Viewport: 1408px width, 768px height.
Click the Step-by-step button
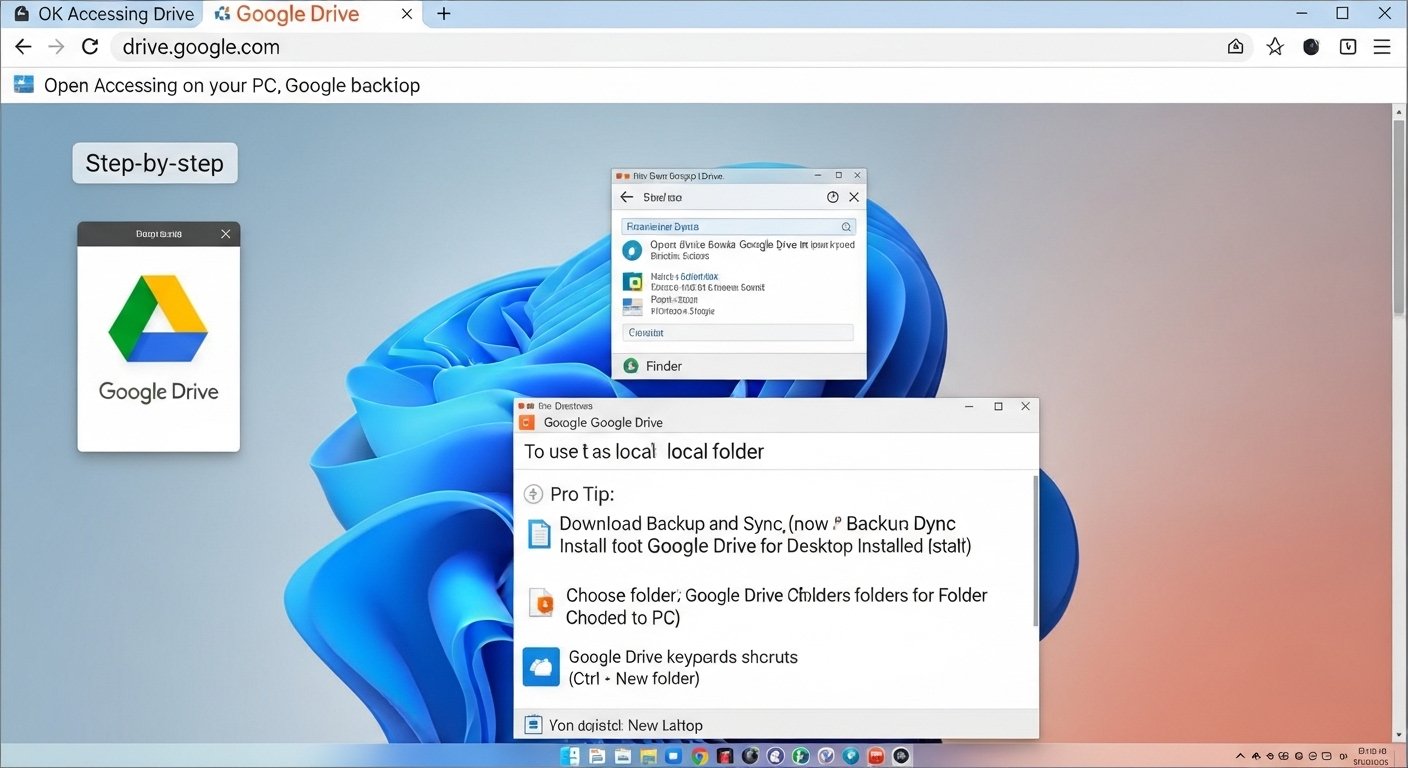click(x=155, y=163)
